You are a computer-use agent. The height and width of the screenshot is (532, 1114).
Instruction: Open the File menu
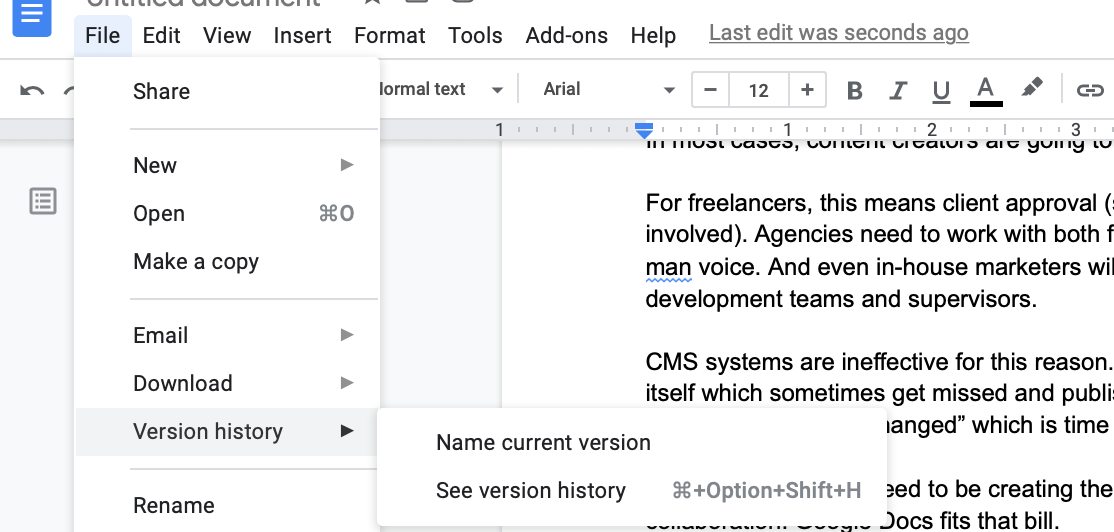click(x=102, y=36)
